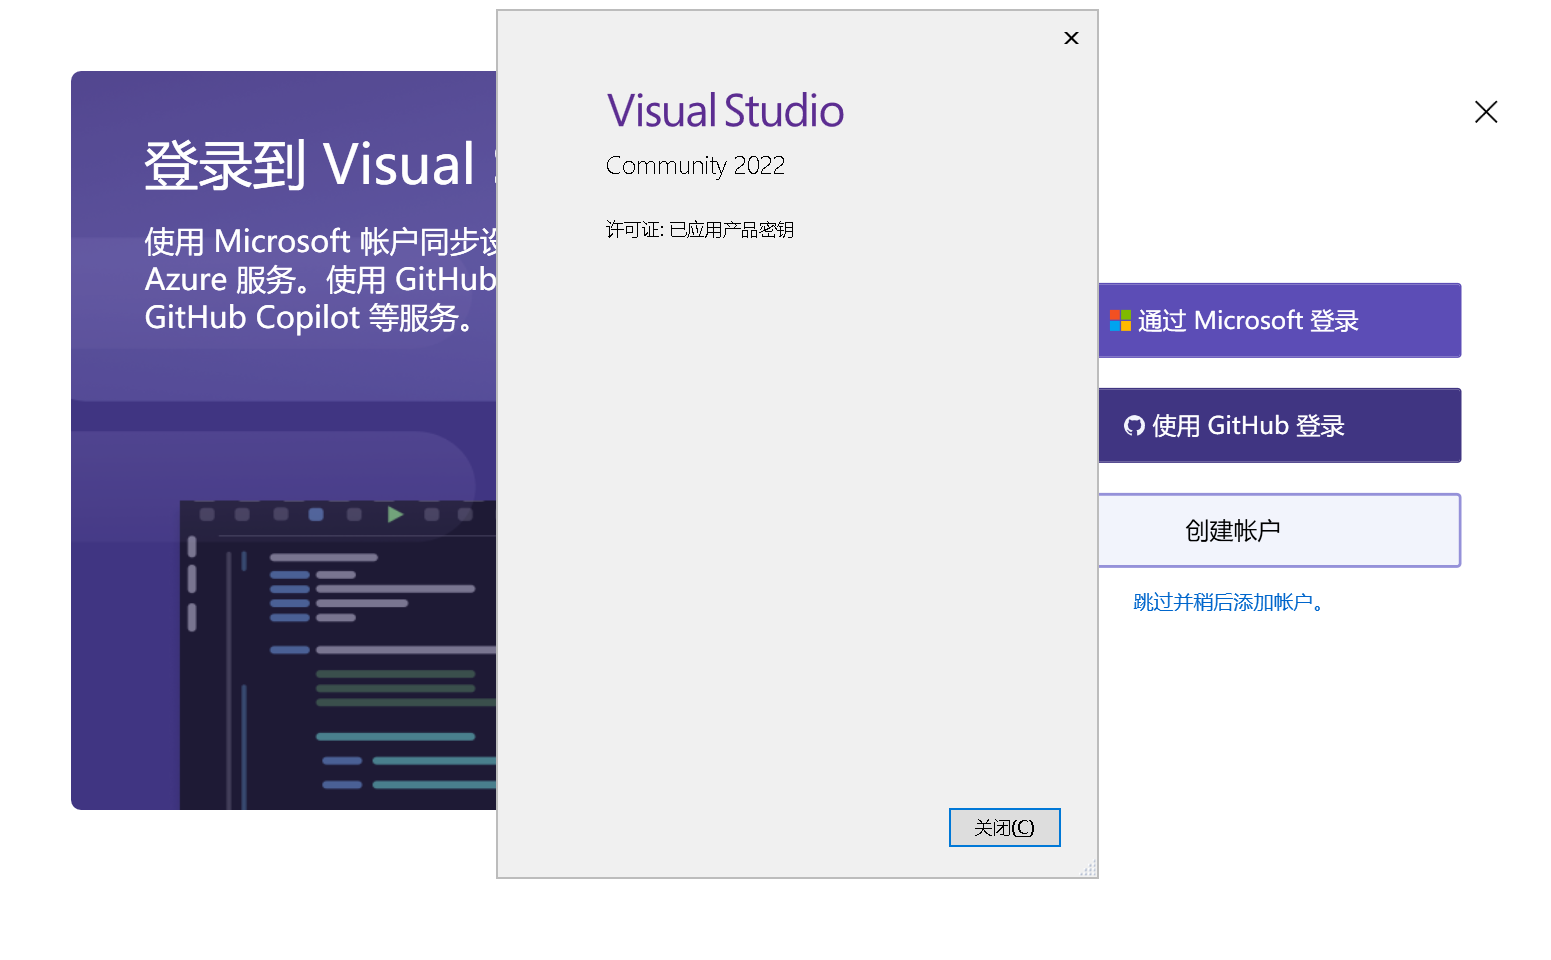
Task: Open the 跳过并稍后添加帐户 link
Action: (1227, 602)
